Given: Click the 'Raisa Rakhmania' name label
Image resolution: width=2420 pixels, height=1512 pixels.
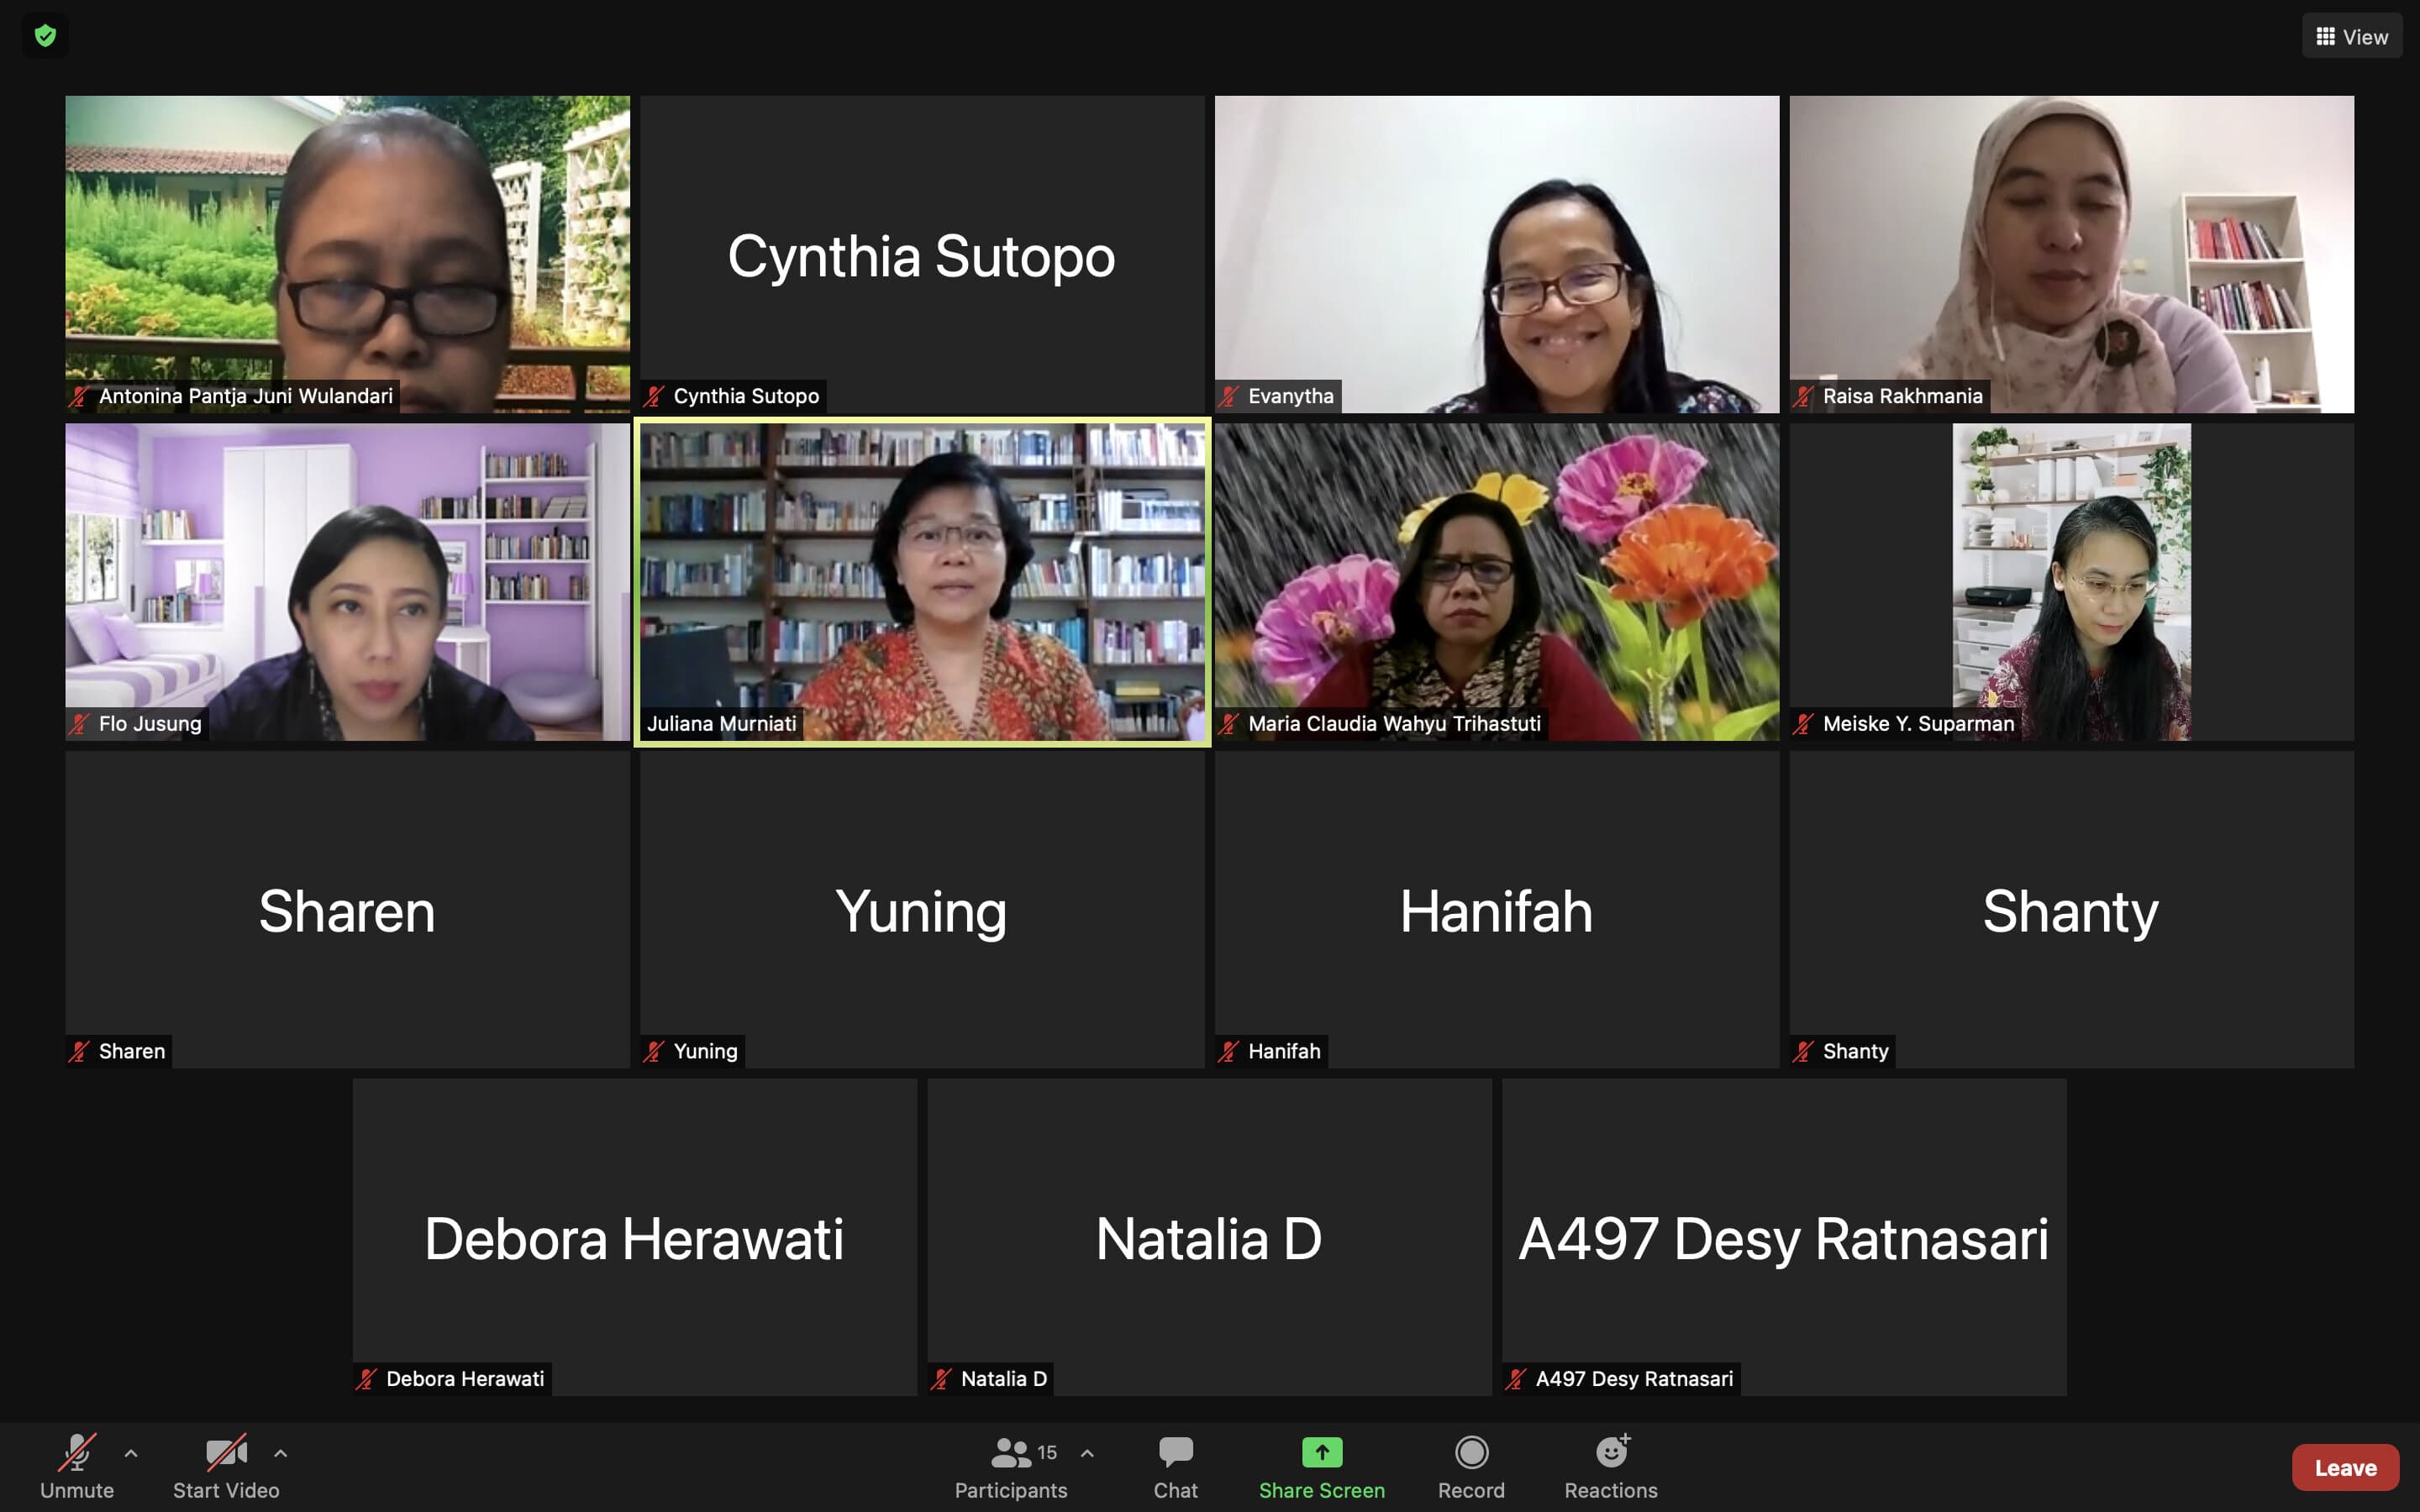Looking at the screenshot, I should pos(1902,396).
